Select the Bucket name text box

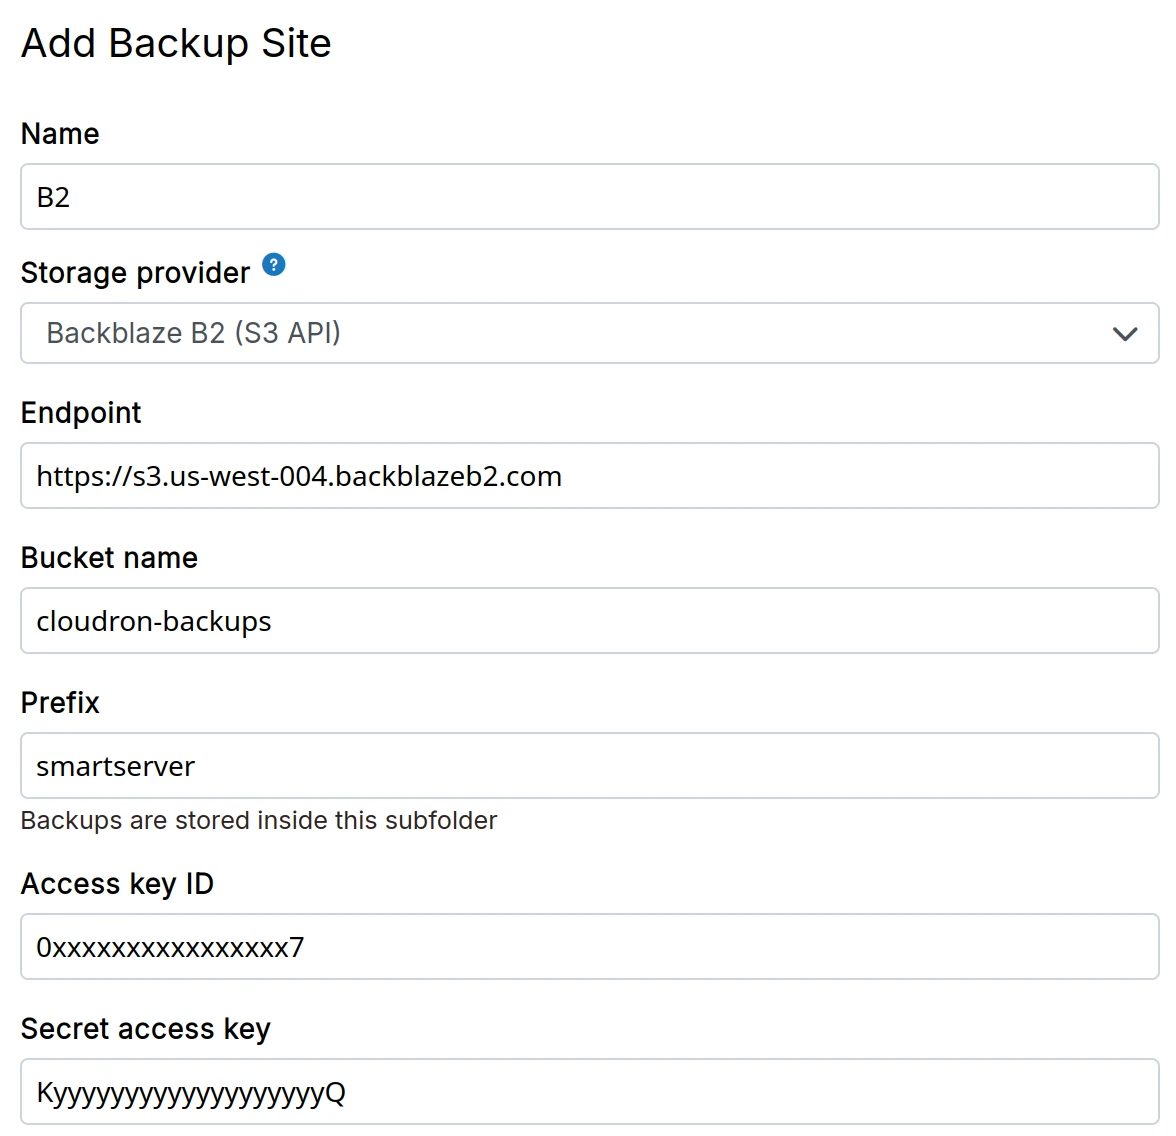pyautogui.click(x=589, y=621)
